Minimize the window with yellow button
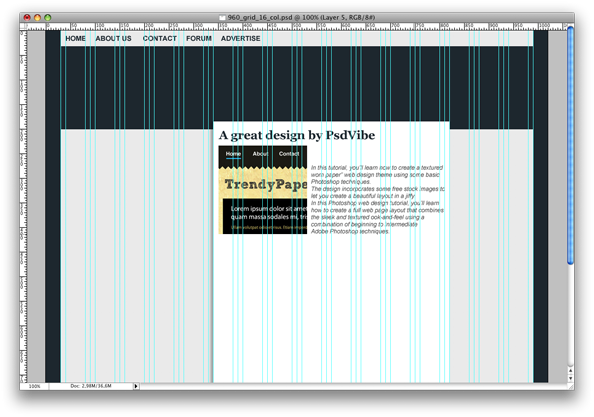The height and width of the screenshot is (417, 594). click(37, 17)
